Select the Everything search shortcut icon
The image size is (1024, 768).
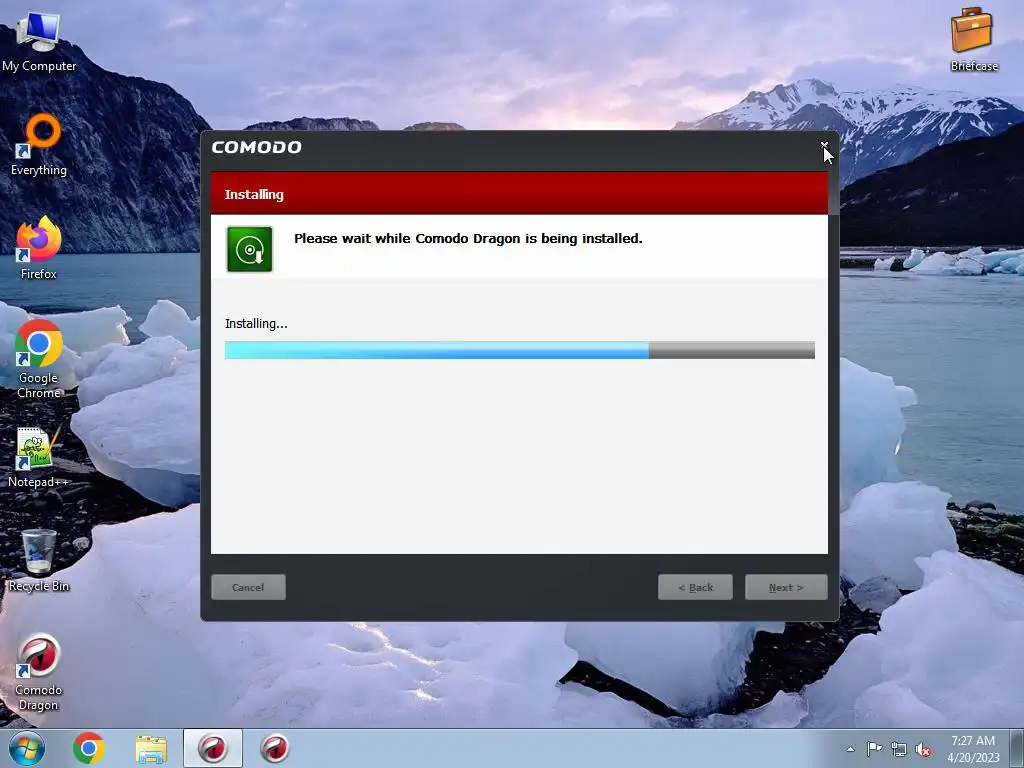pyautogui.click(x=39, y=144)
